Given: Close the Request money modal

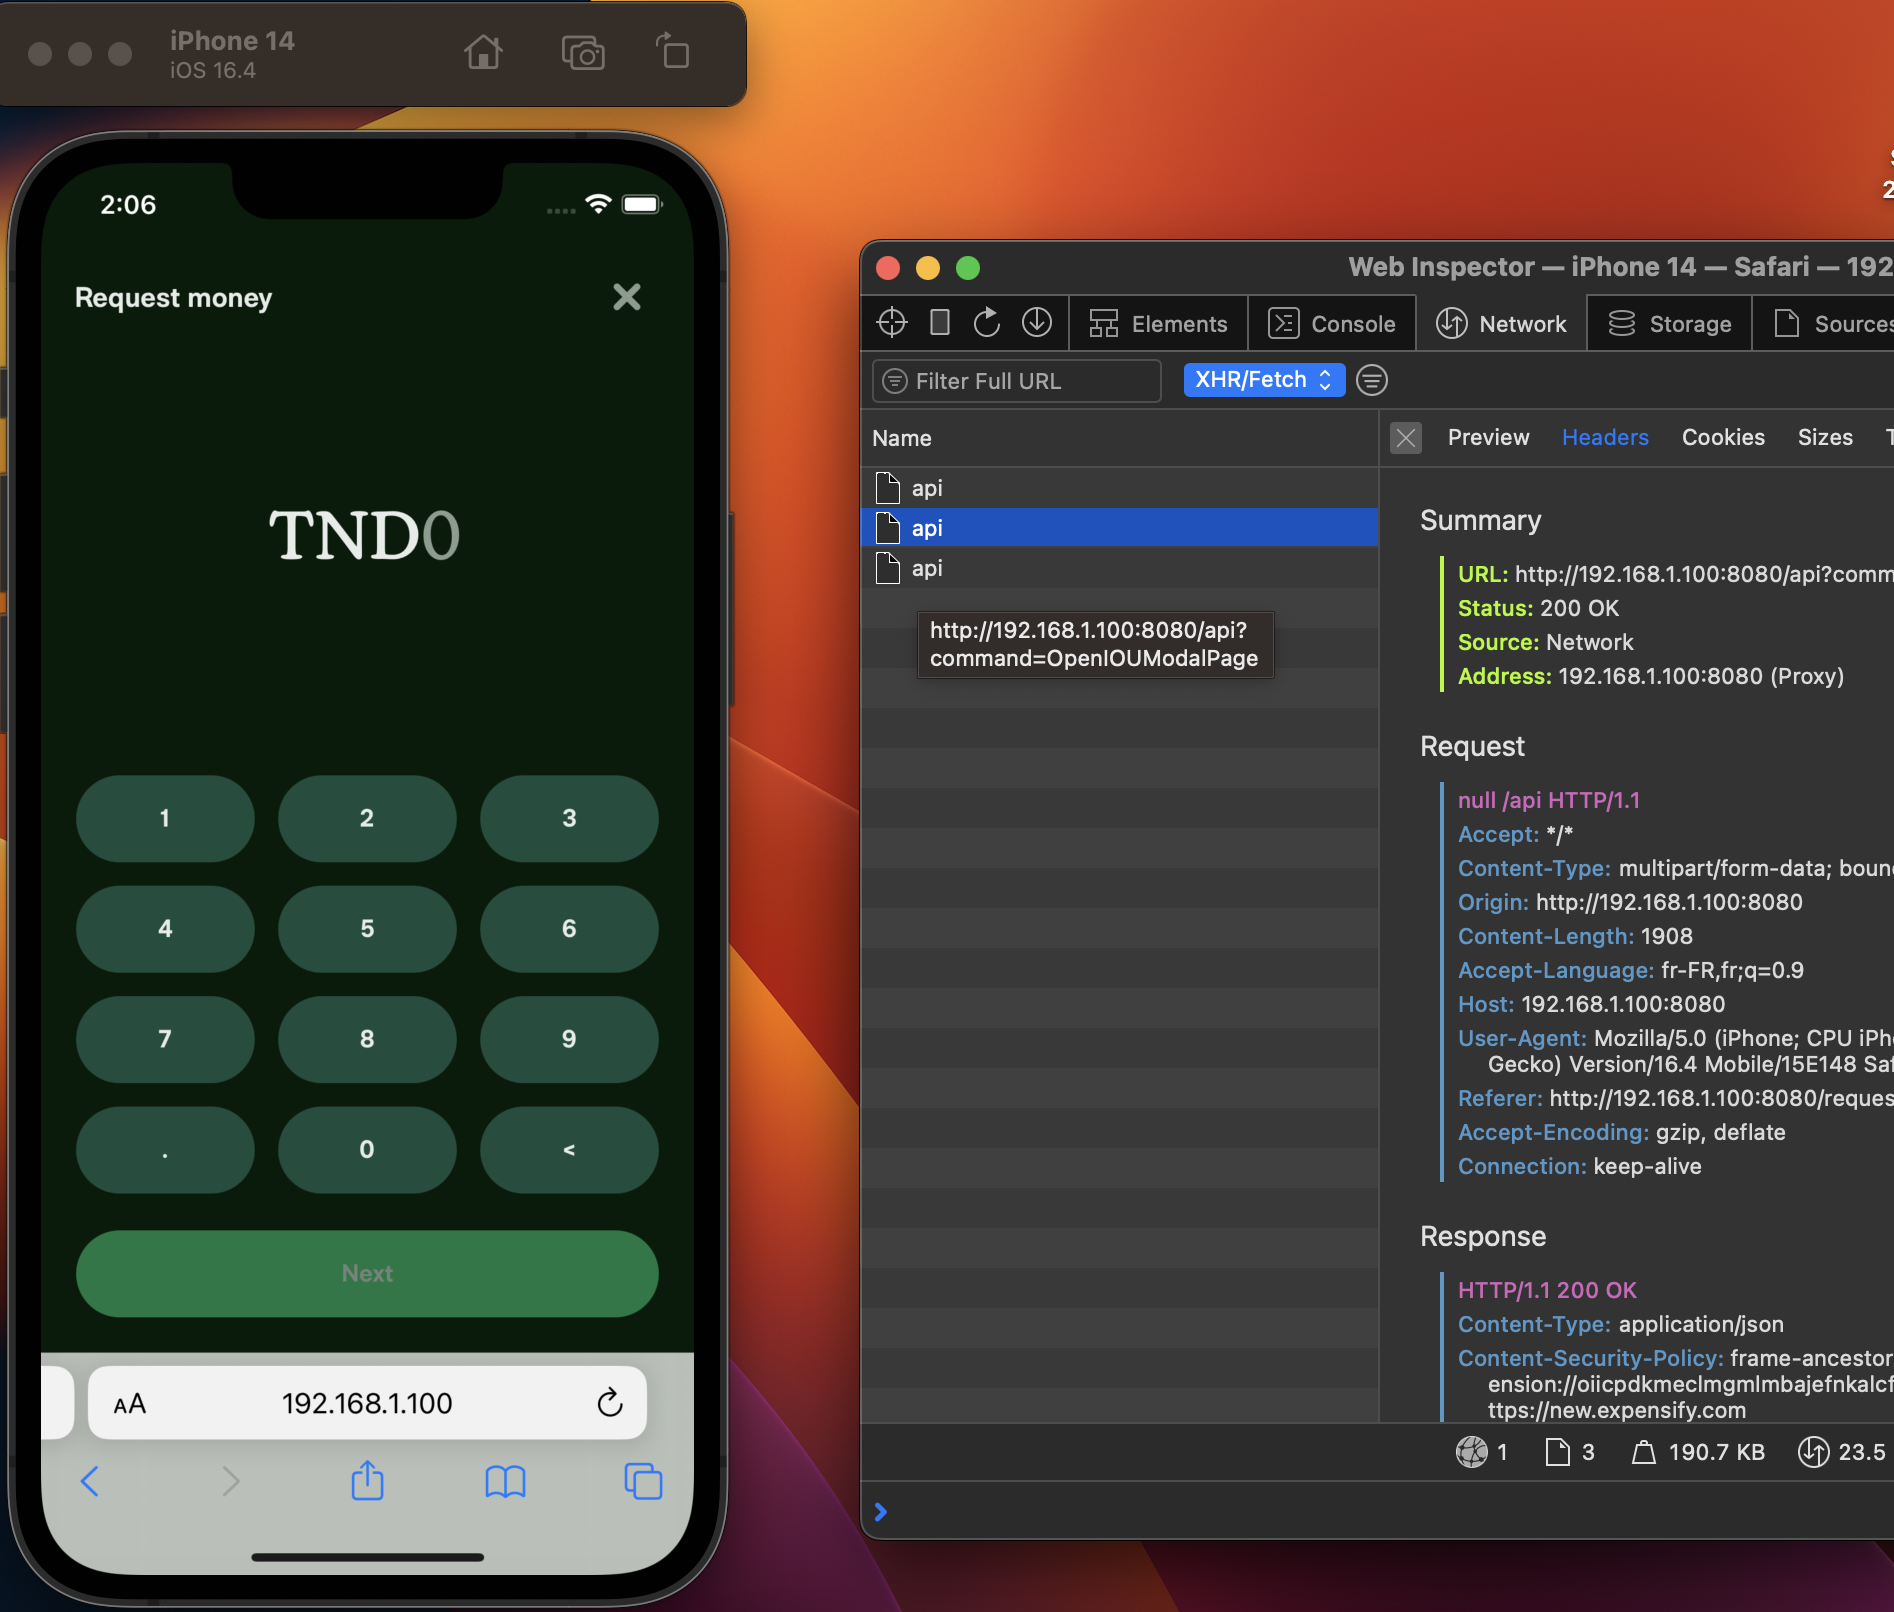Looking at the screenshot, I should (627, 297).
